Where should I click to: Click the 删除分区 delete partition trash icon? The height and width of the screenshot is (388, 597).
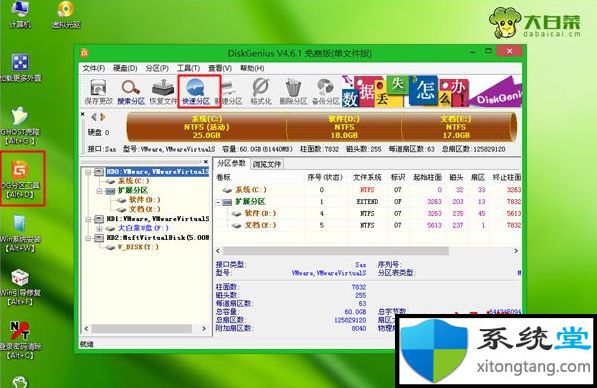pyautogui.click(x=293, y=91)
